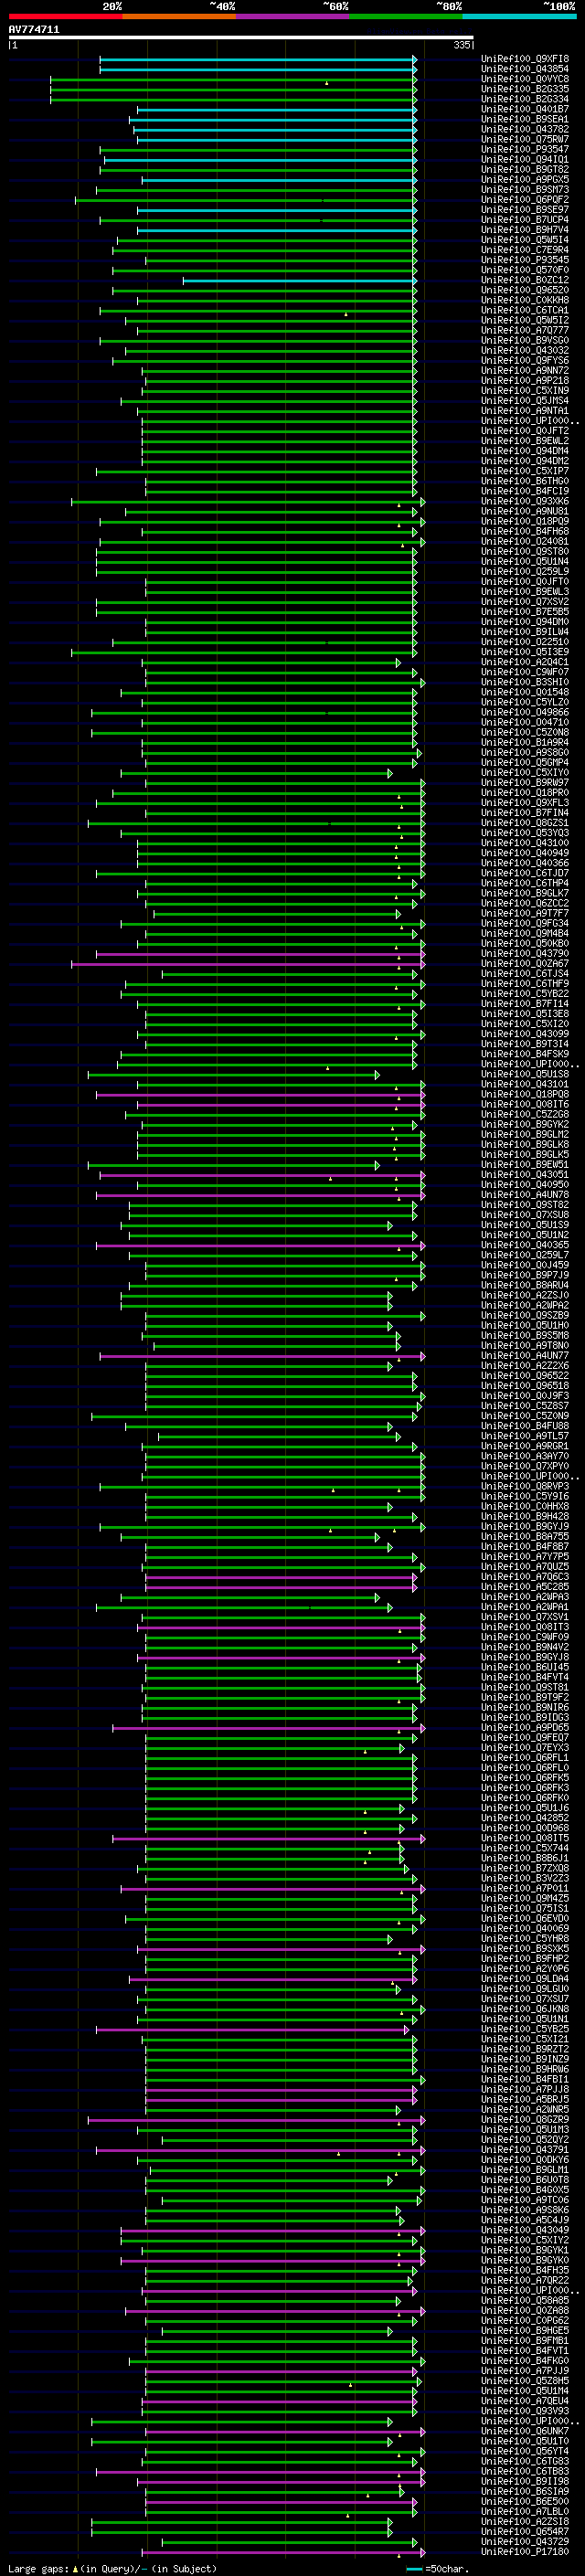
Task: Select label UniRef100_A4UN78
Action: [525, 1195]
